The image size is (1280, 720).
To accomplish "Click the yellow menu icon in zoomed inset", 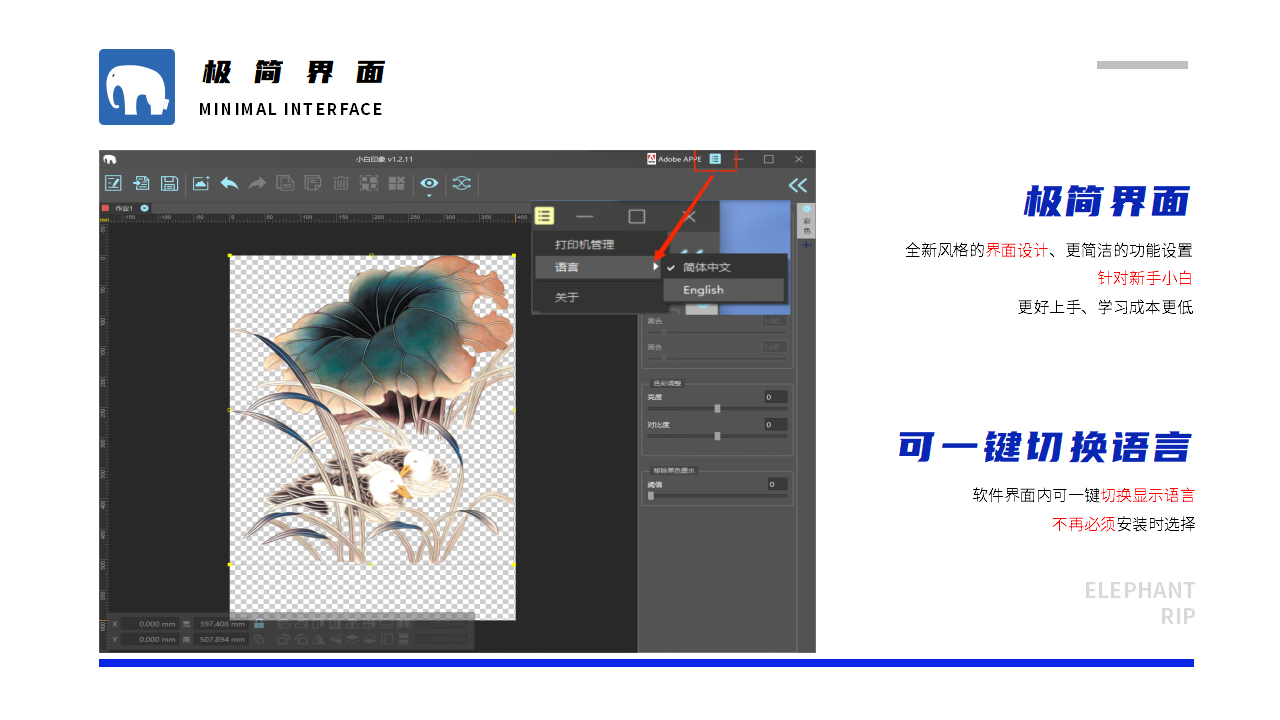I will (x=544, y=216).
